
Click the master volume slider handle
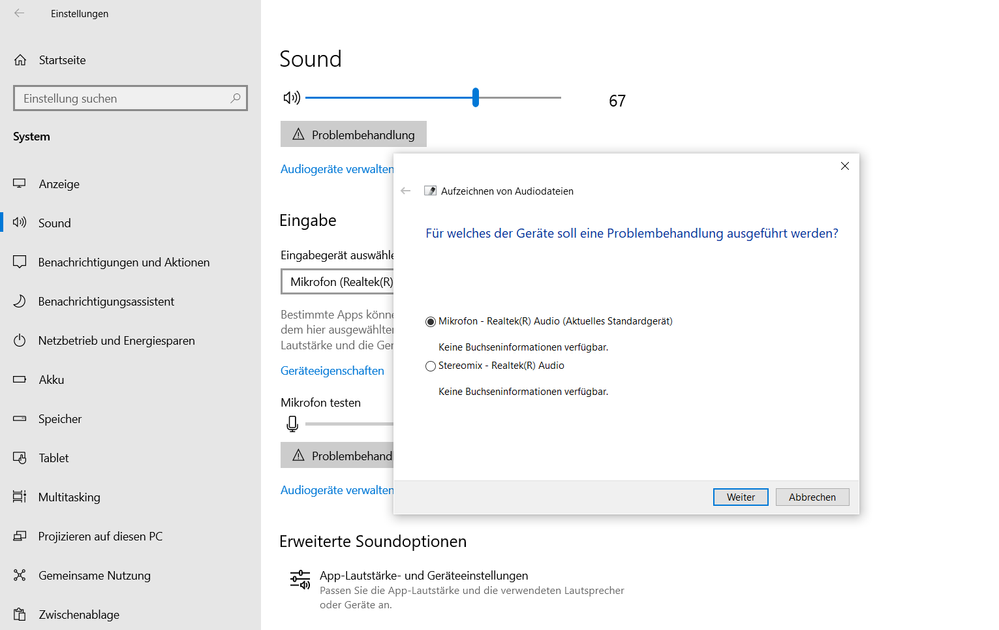coord(476,98)
